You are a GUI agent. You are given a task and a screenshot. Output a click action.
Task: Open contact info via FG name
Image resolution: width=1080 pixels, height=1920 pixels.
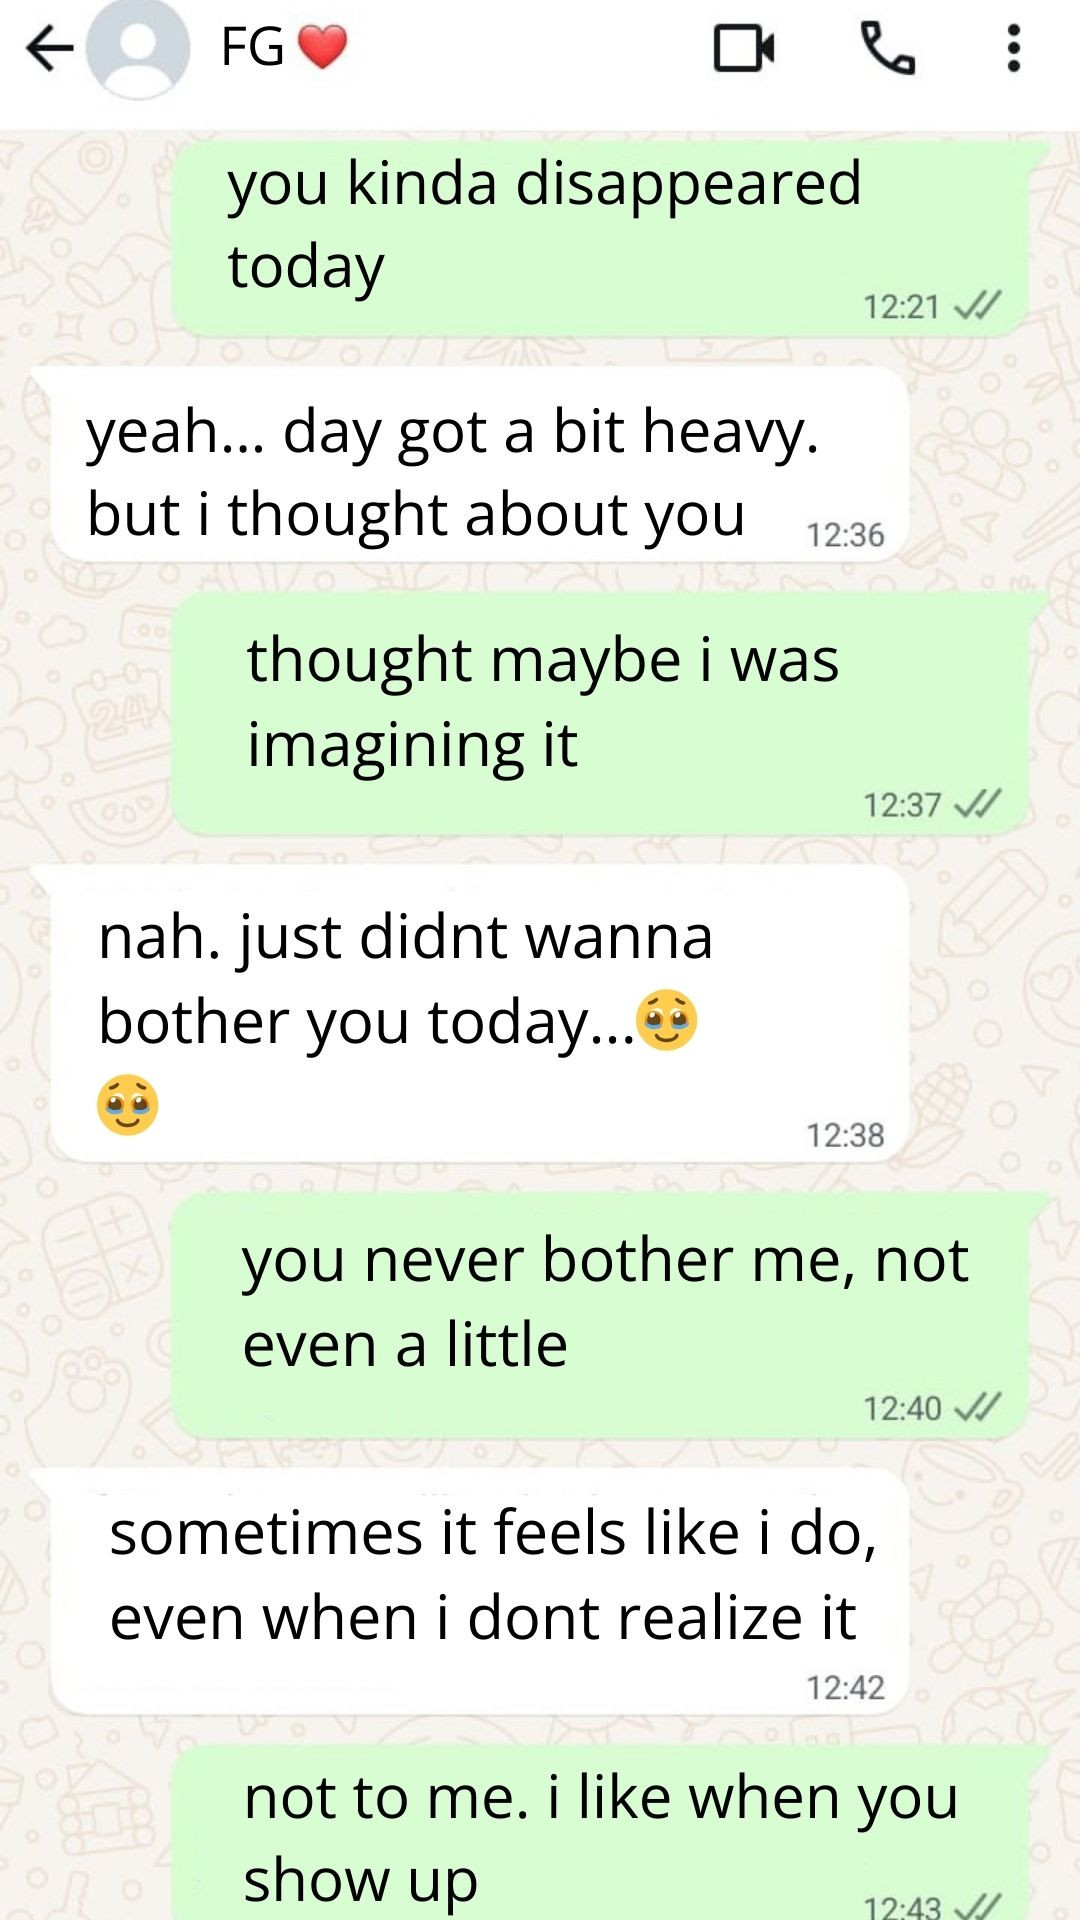point(252,47)
